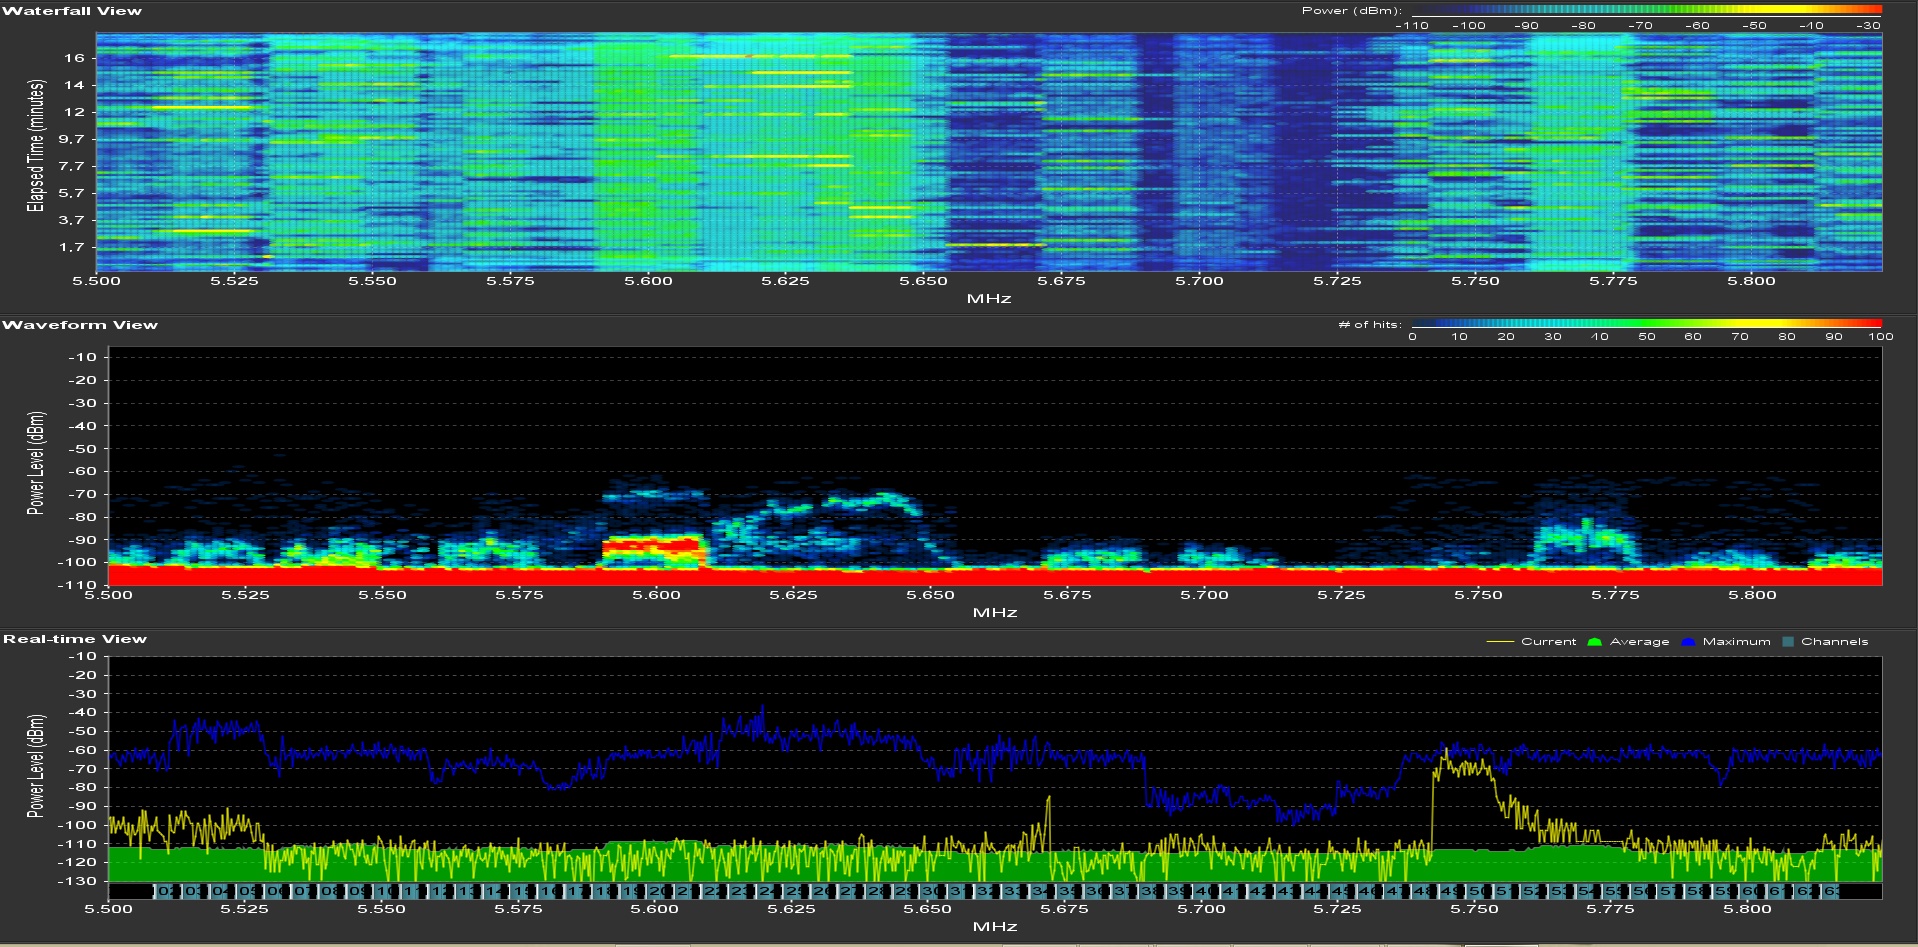Click the Power (dBm) legend label
1918x947 pixels.
[x=1350, y=11]
